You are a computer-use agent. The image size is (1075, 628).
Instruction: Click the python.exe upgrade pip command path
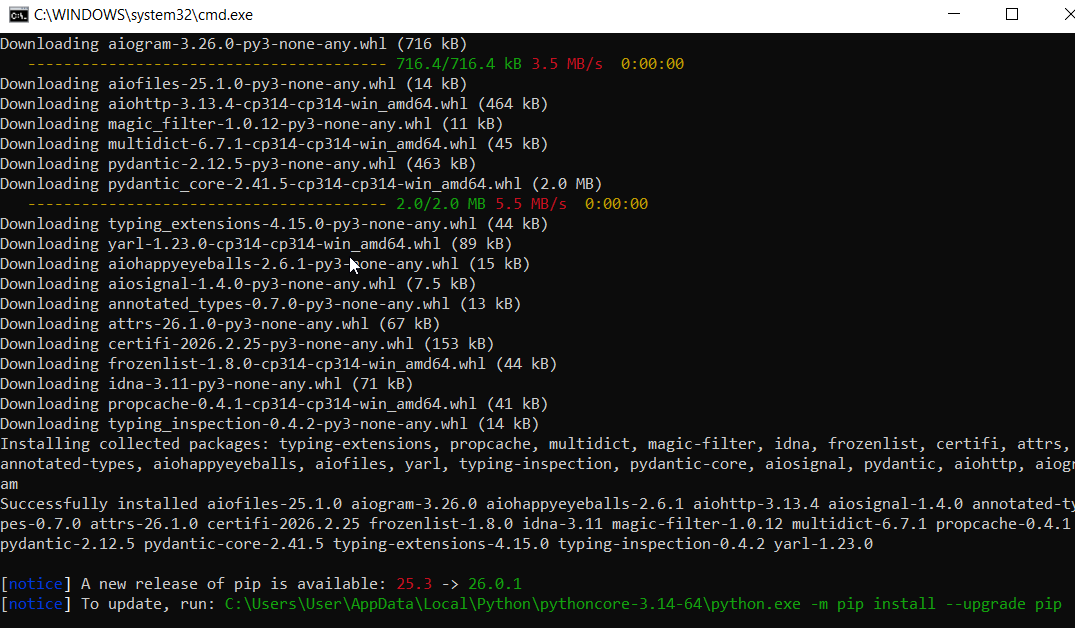click(x=643, y=604)
